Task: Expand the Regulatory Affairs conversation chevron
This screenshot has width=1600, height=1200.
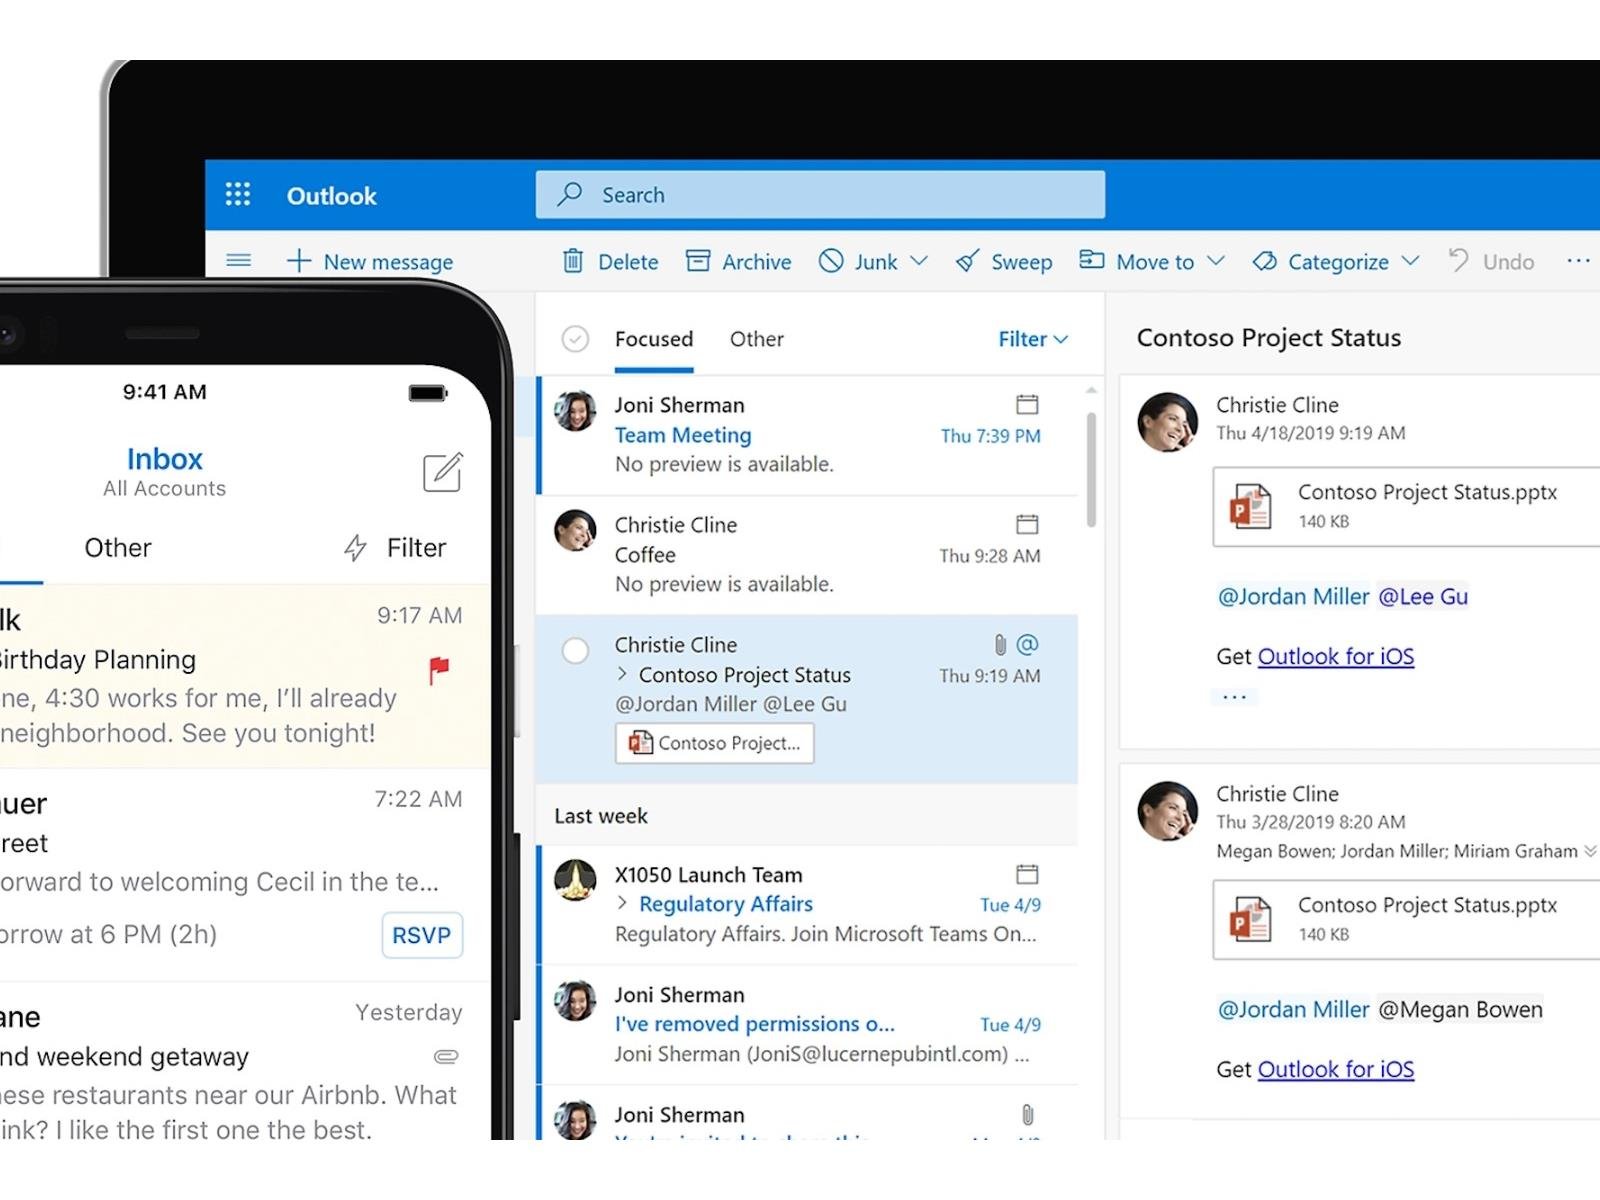Action: [622, 903]
